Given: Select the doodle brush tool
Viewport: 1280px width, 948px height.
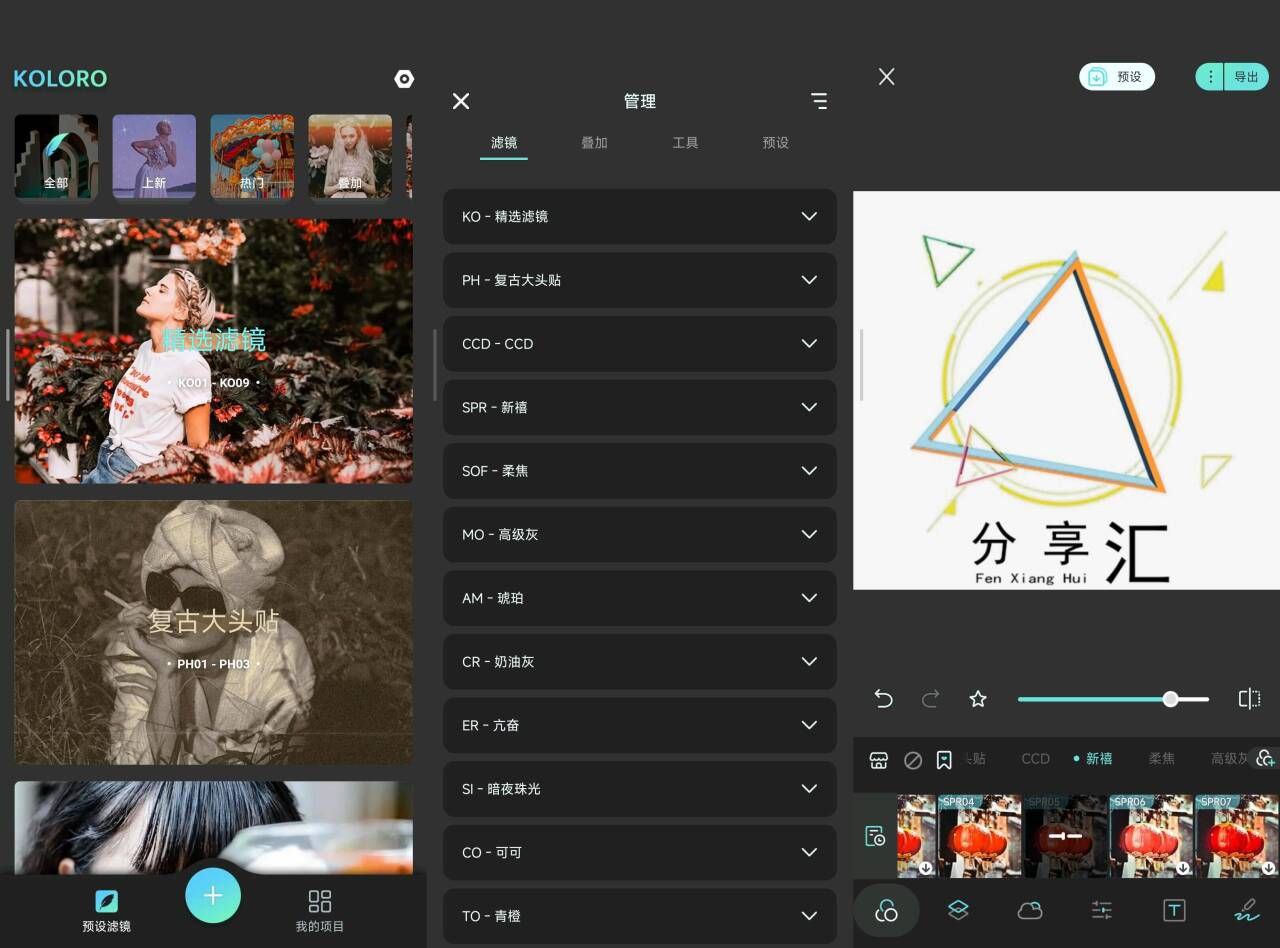Looking at the screenshot, I should point(1246,910).
